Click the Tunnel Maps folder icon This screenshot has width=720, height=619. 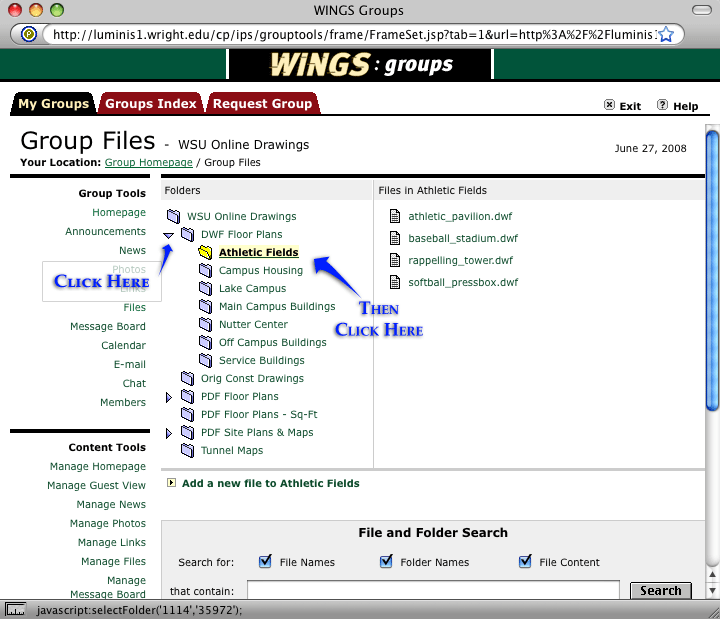(x=187, y=451)
